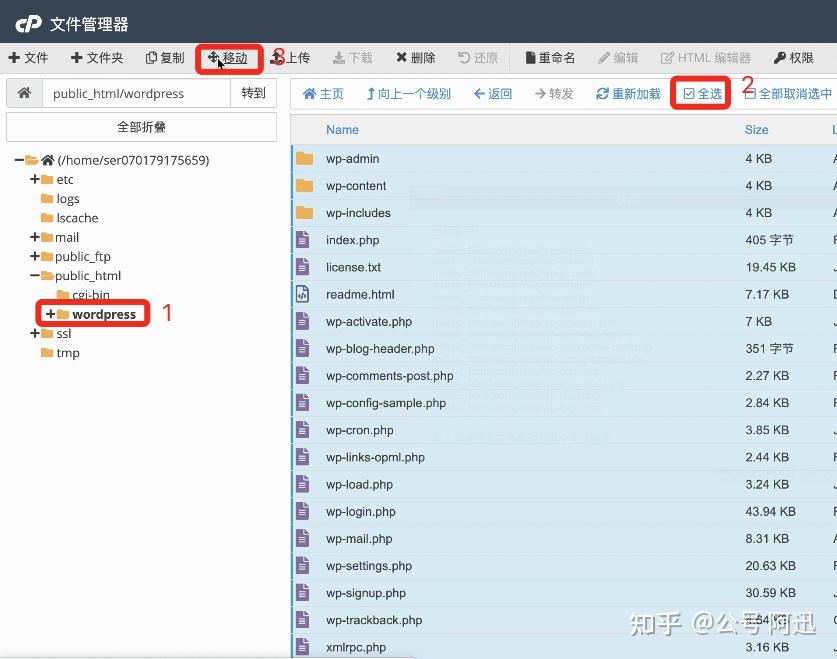Select the wp-config-sample.php file row

click(x=564, y=403)
